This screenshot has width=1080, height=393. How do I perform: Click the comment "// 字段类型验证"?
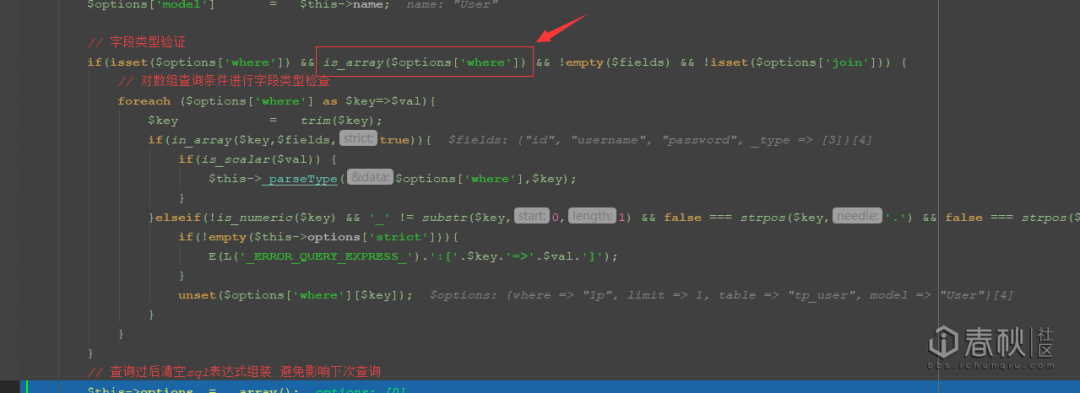[136, 43]
